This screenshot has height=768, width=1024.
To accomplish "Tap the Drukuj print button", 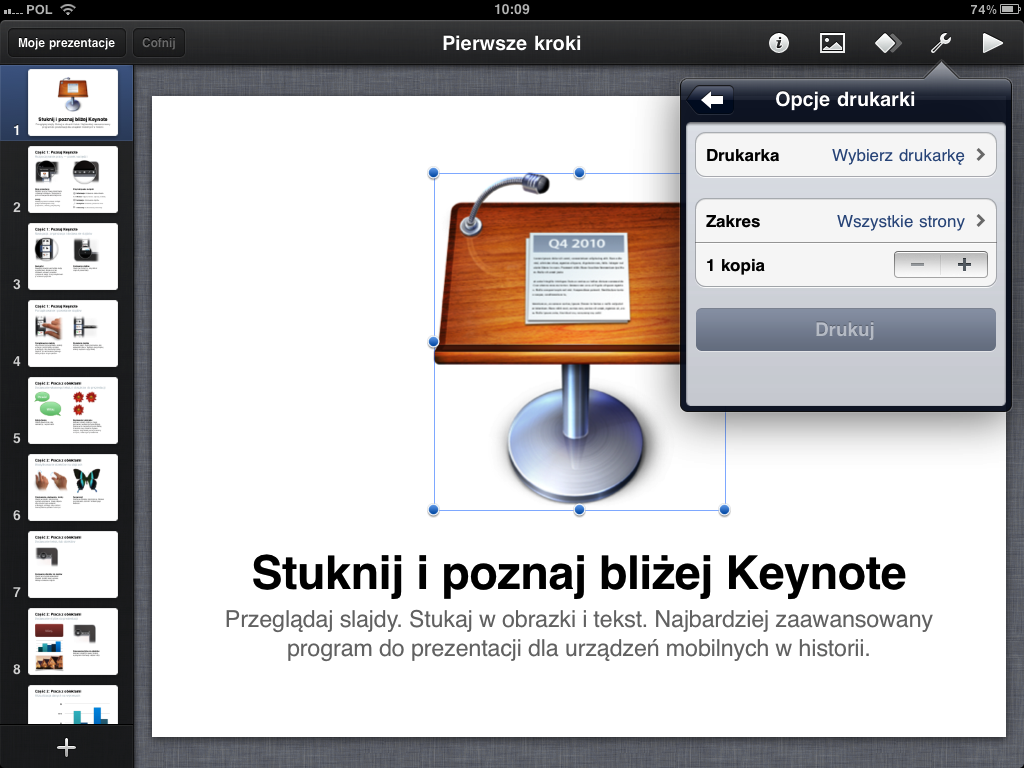I will (x=846, y=329).
